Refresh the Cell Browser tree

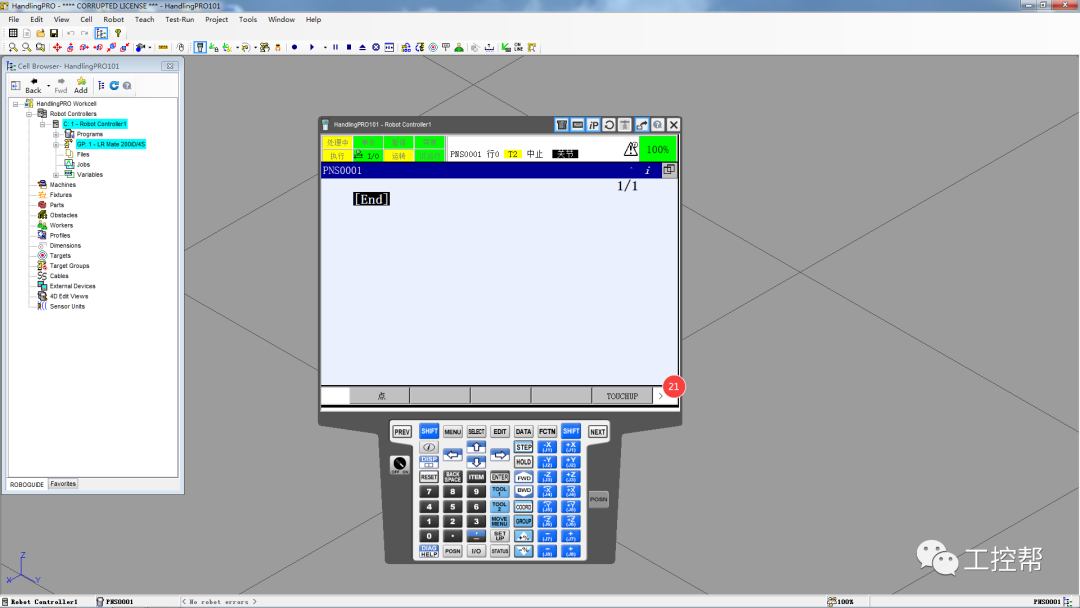[114, 85]
